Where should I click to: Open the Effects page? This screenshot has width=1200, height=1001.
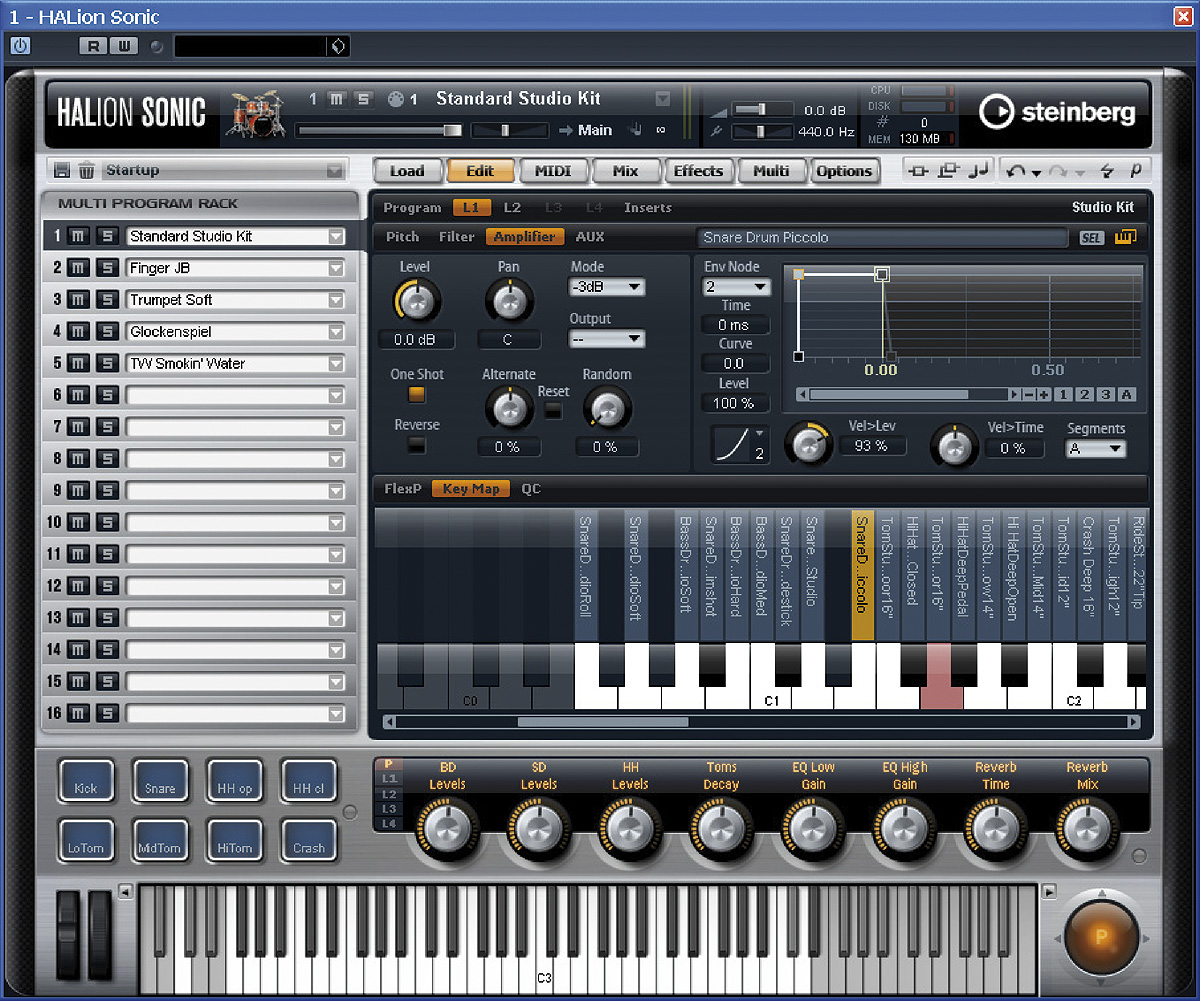pos(698,171)
